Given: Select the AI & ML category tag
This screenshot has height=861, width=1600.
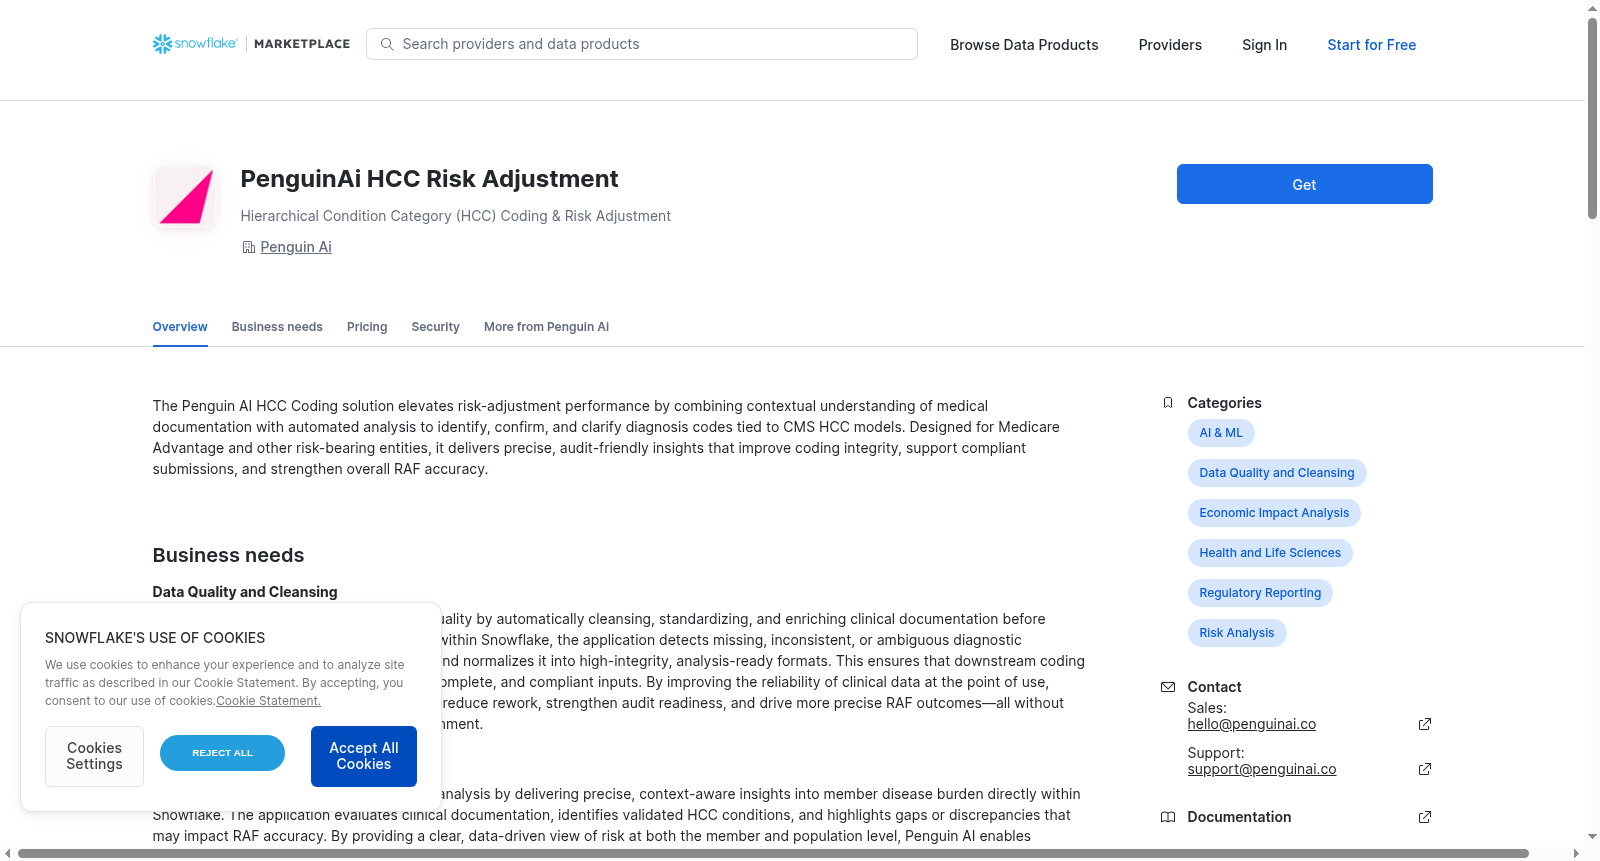Looking at the screenshot, I should click(1221, 433).
